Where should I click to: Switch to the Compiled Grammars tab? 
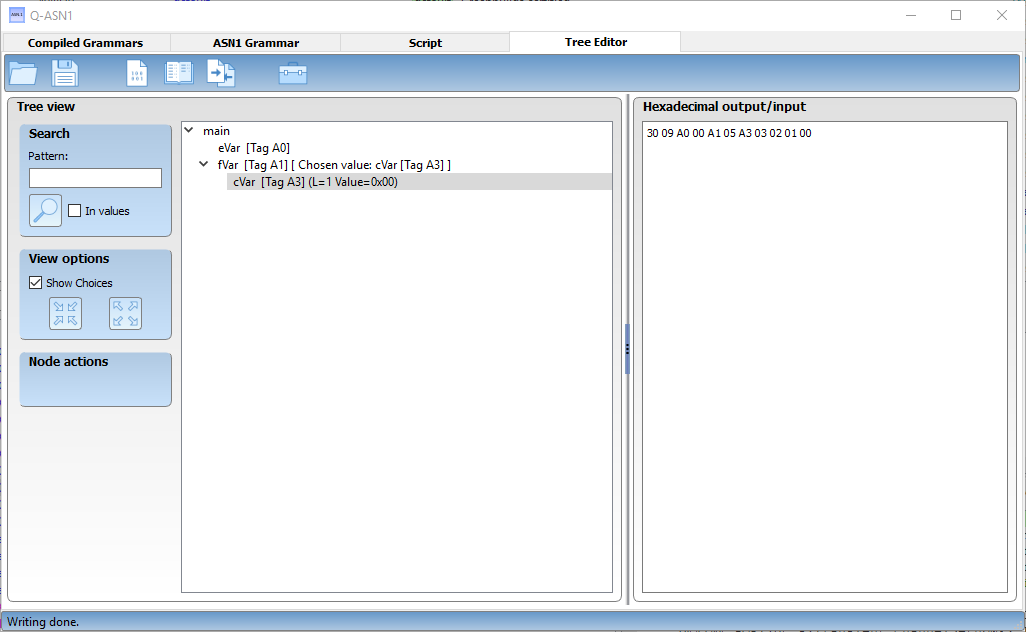[x=85, y=43]
